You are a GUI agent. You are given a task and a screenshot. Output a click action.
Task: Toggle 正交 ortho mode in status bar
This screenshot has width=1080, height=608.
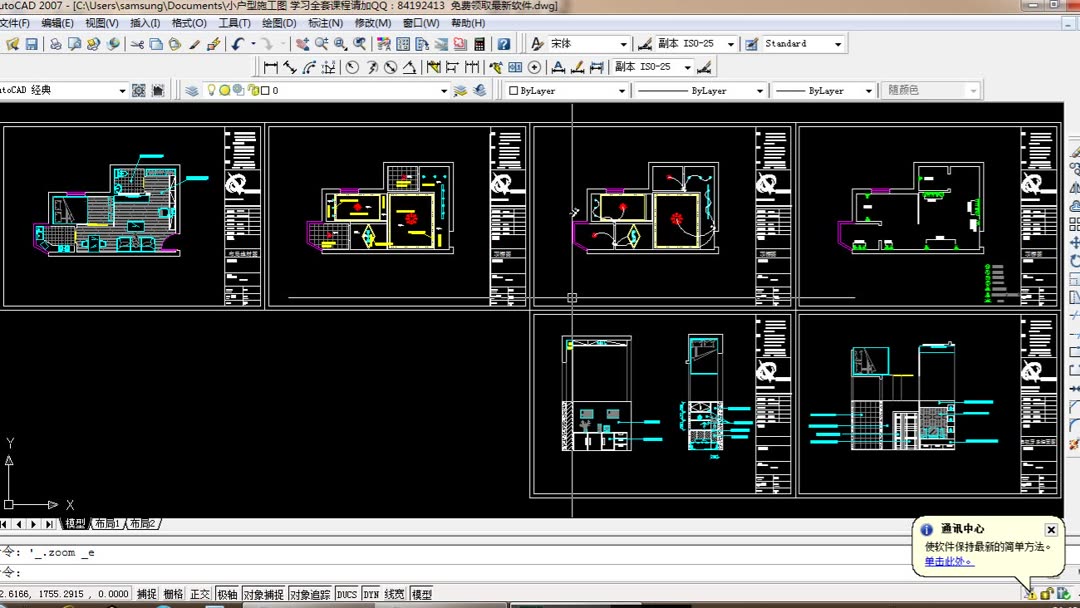200,594
